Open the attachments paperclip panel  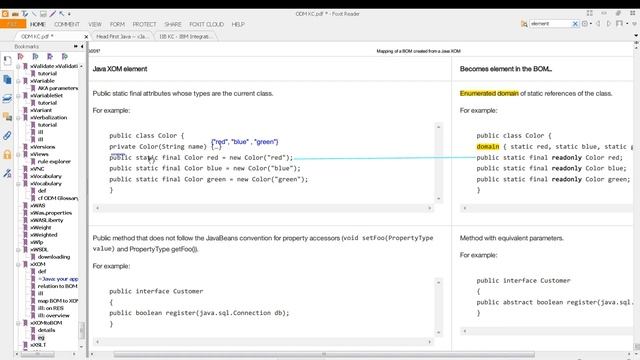click(x=7, y=136)
